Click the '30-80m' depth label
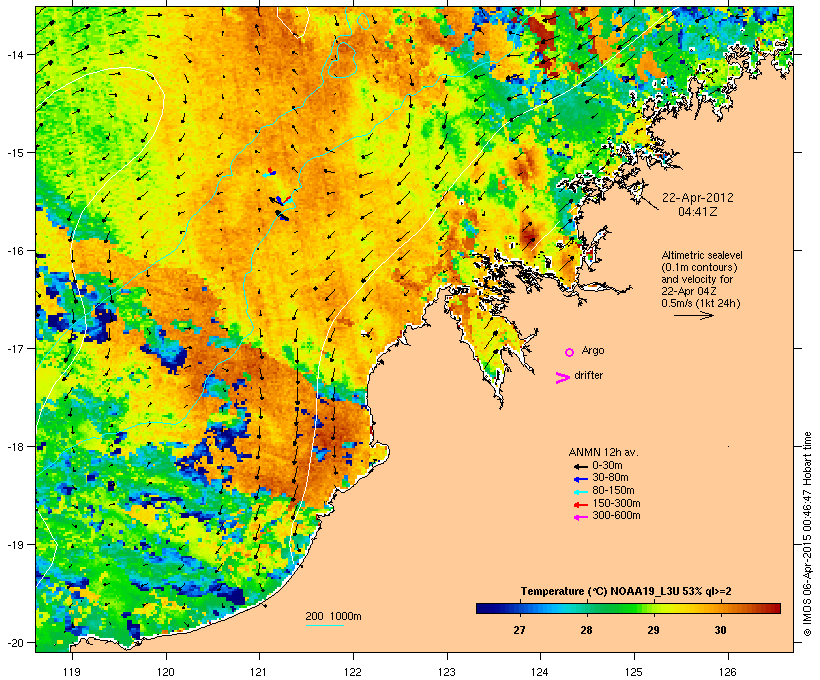This screenshot has width=820, height=680. pyautogui.click(x=610, y=478)
